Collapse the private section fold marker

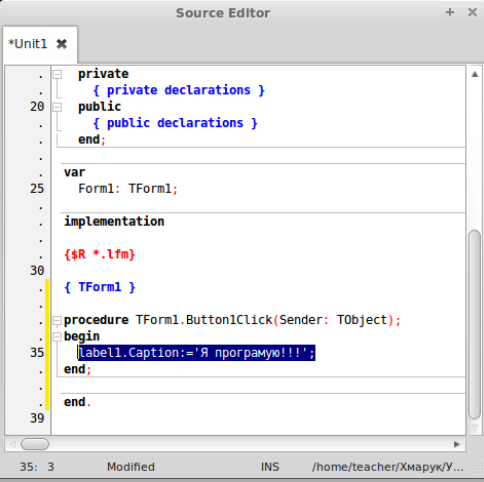[57, 74]
